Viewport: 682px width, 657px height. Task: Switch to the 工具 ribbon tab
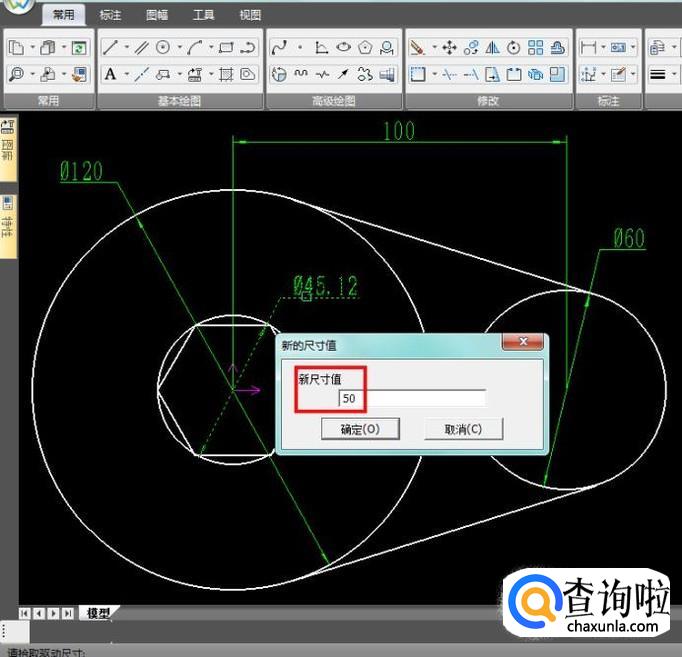204,15
